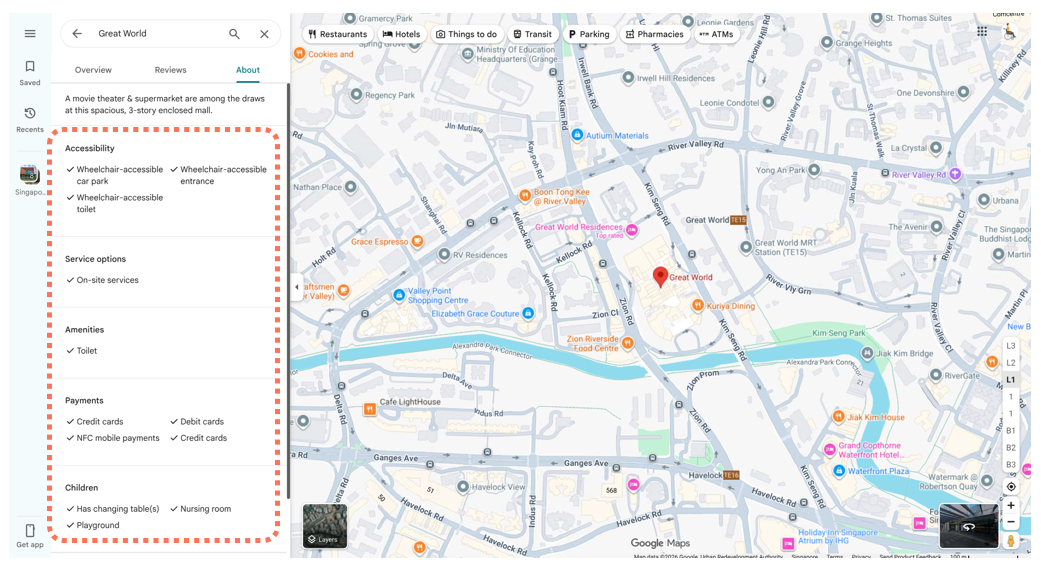
Task: Click the Cookies and restaurant marker
Action: [299, 54]
